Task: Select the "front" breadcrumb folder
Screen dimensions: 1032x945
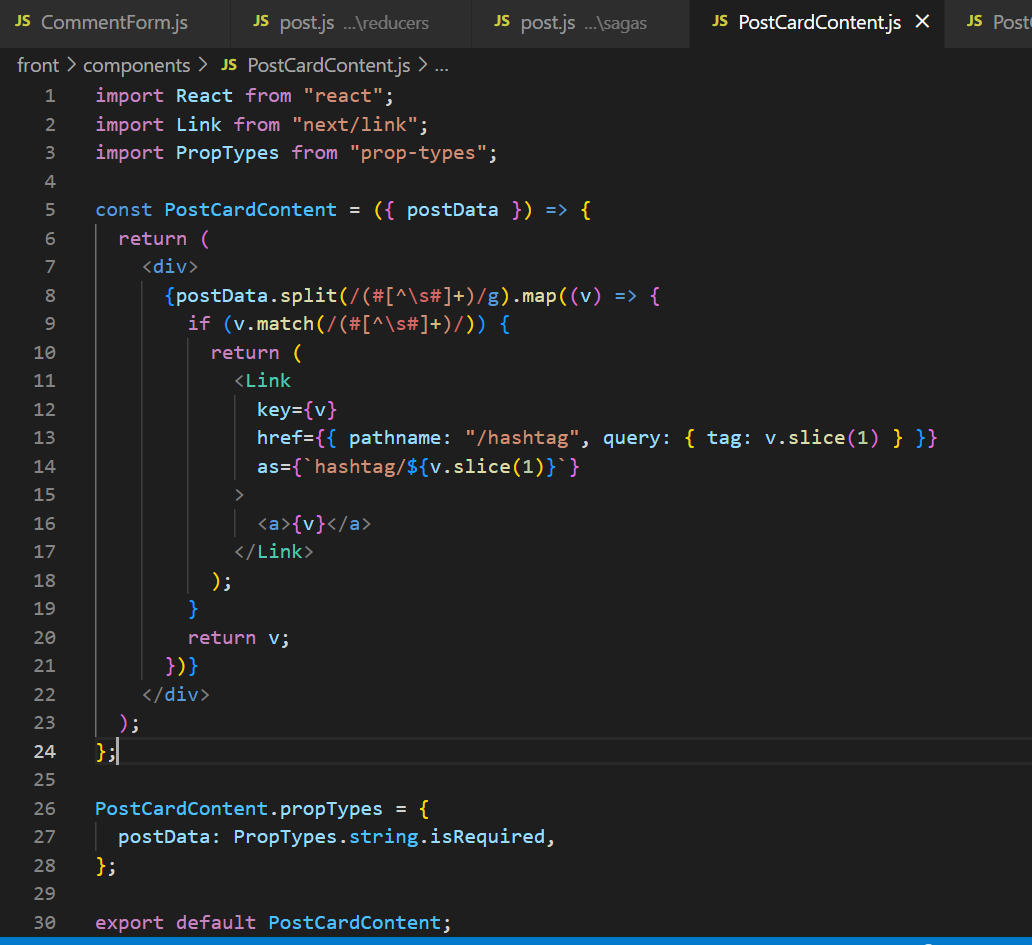Action: tap(38, 66)
